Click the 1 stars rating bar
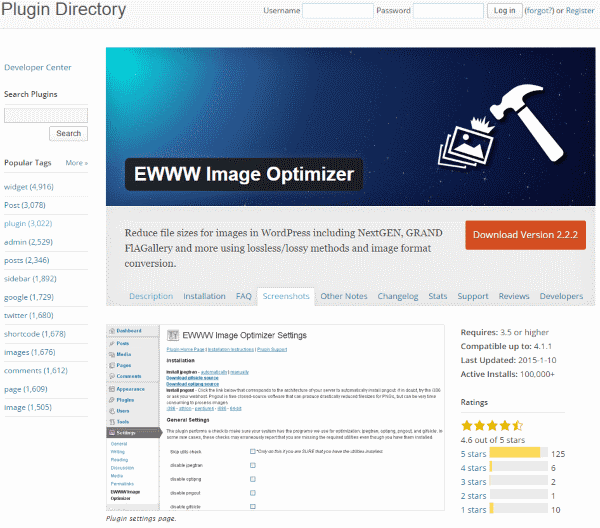 [x=518, y=508]
